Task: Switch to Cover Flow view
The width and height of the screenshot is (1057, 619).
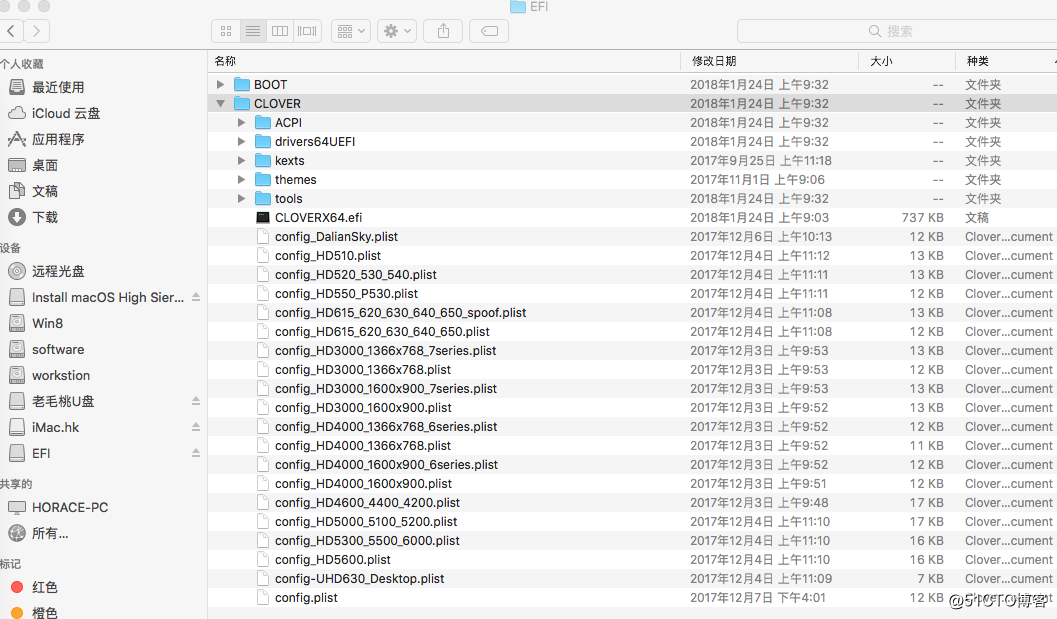Action: pos(307,31)
